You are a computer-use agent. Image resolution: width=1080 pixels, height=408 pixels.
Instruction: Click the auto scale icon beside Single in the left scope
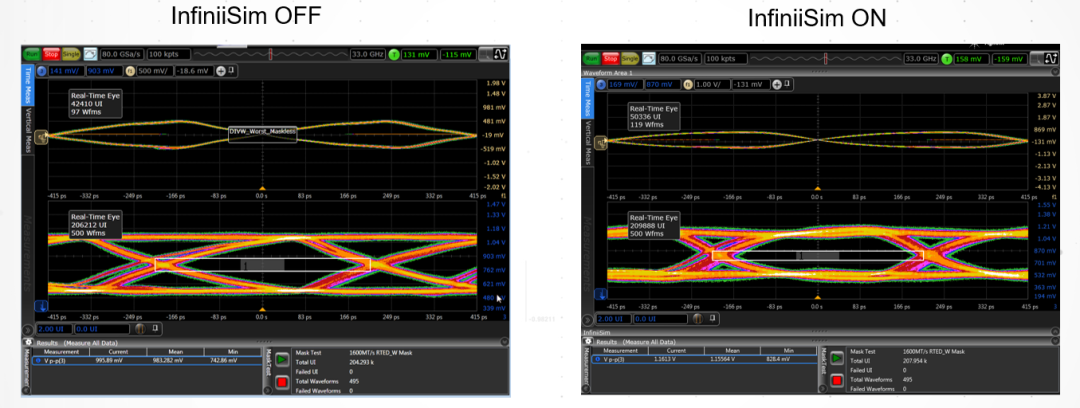pyautogui.click(x=91, y=54)
